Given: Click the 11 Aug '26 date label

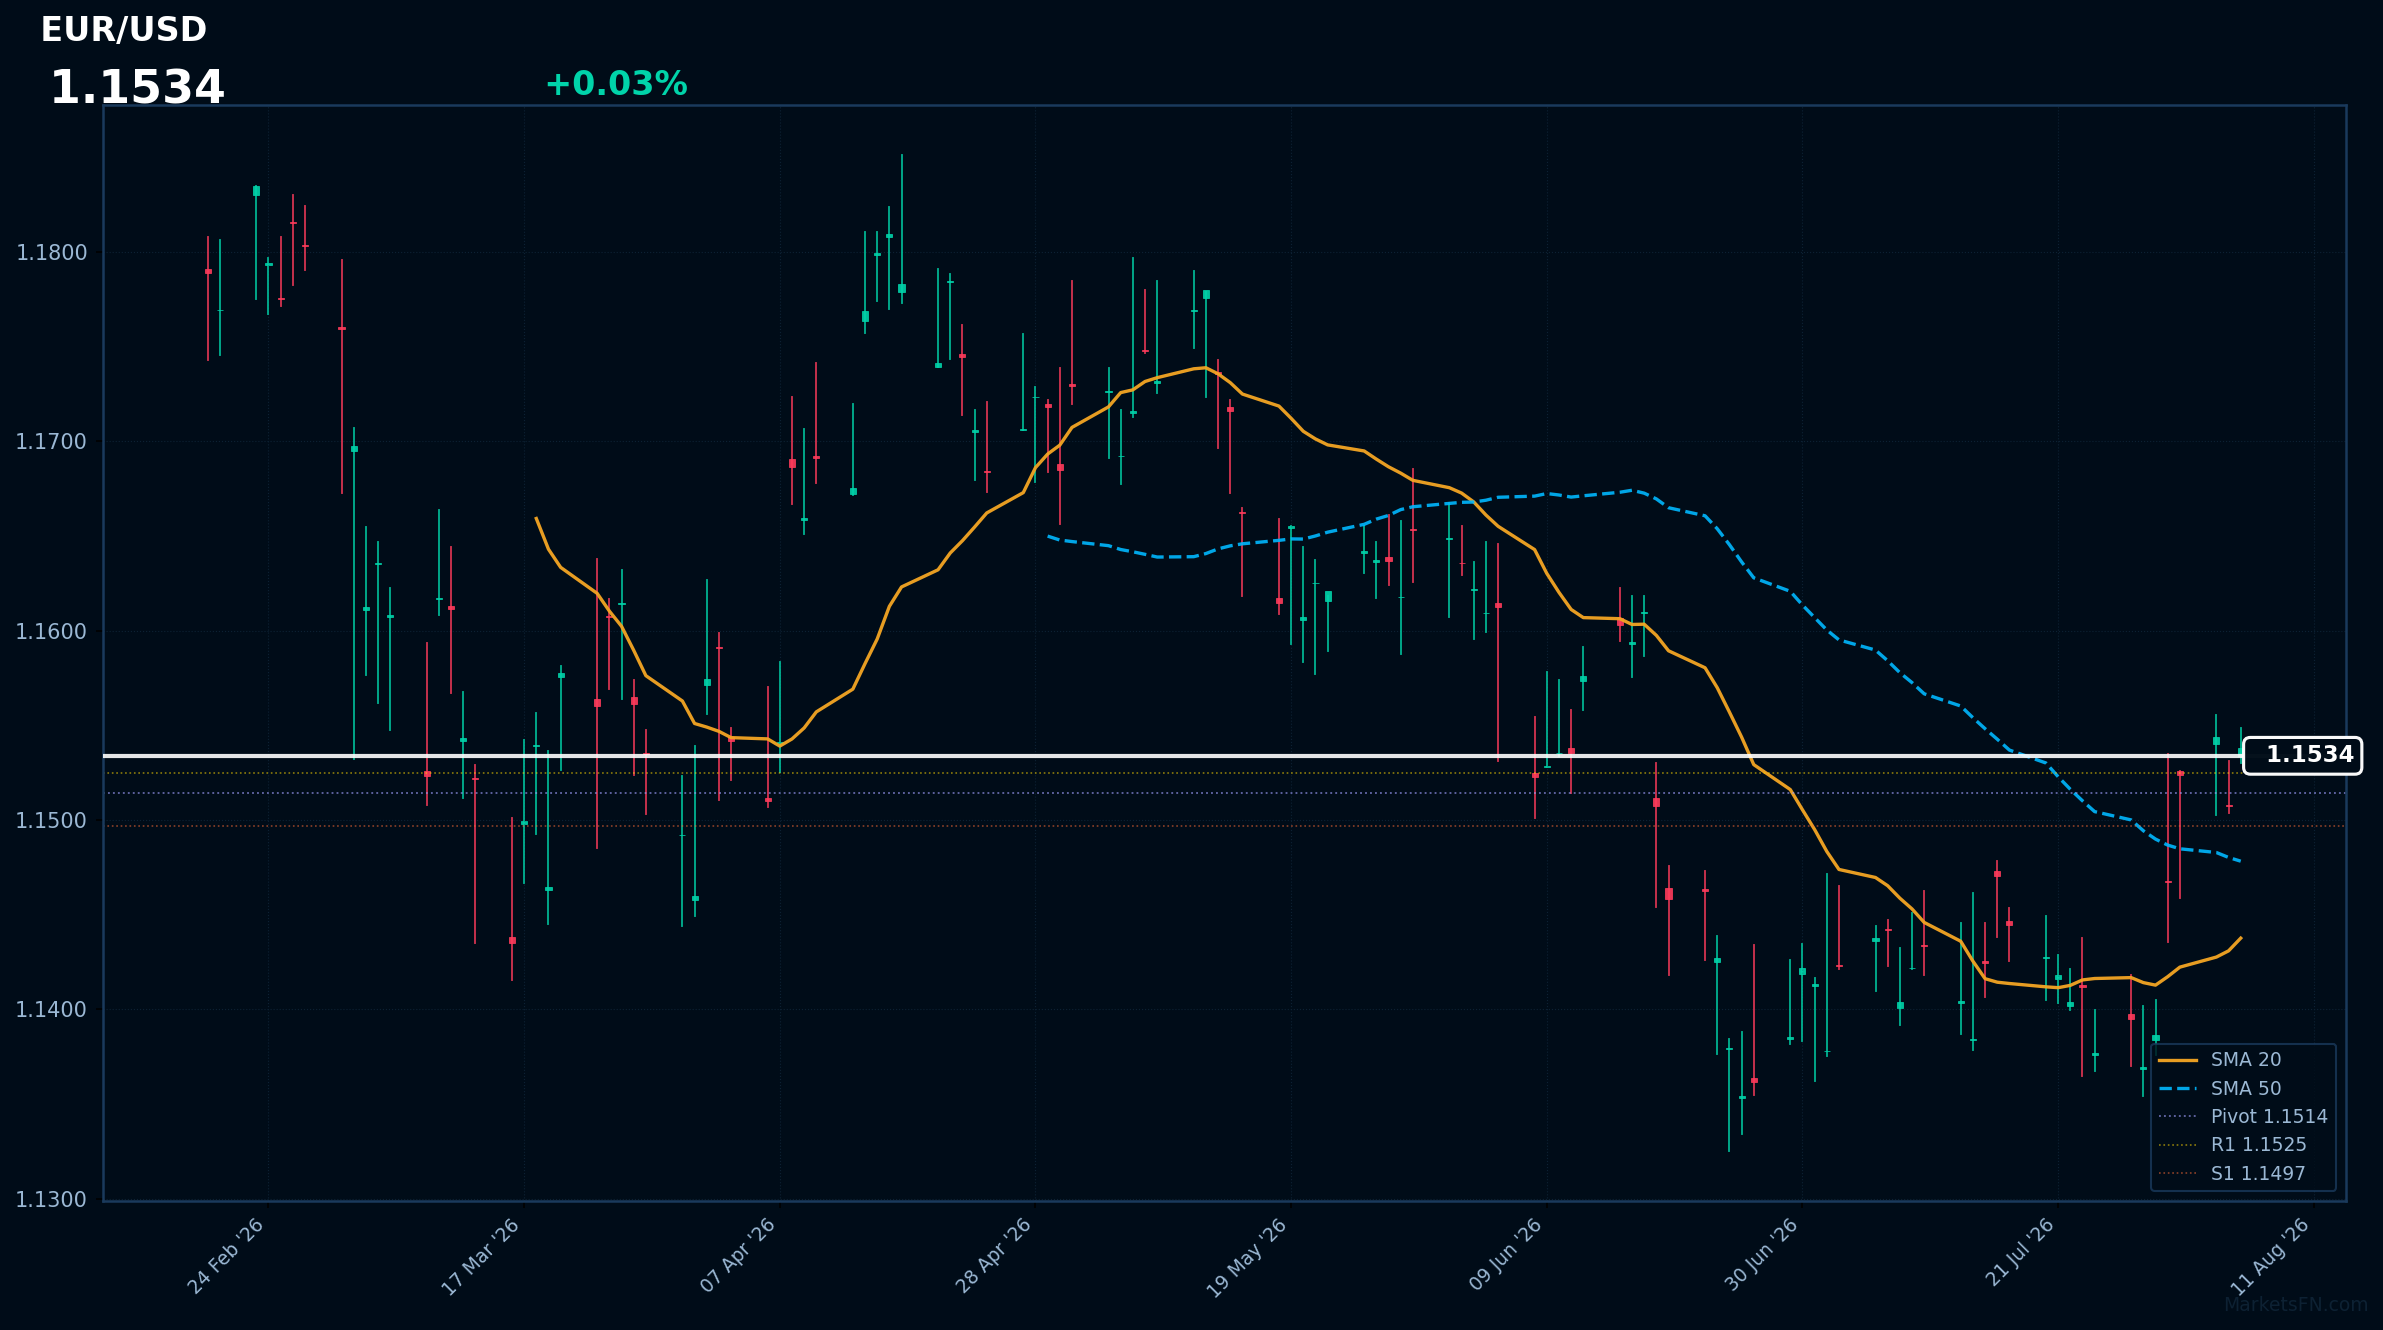Looking at the screenshot, I should 2271,1257.
